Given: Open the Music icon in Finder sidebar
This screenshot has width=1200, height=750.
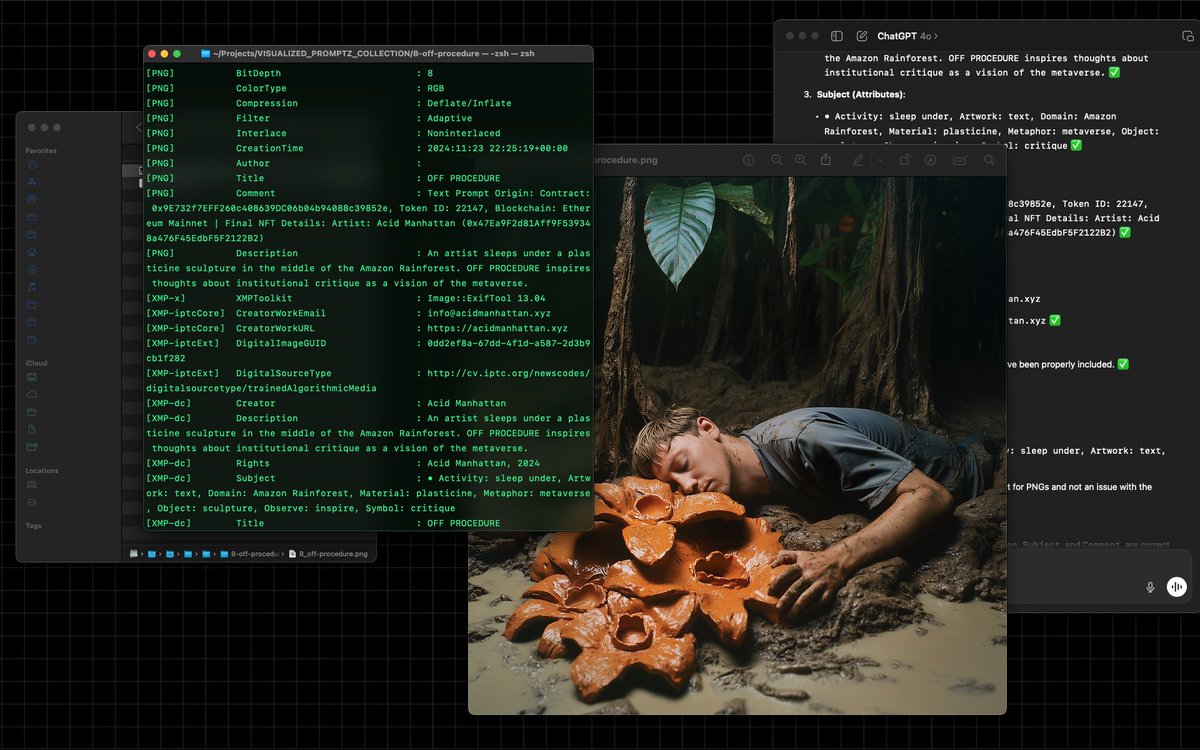Looking at the screenshot, I should coord(32,287).
